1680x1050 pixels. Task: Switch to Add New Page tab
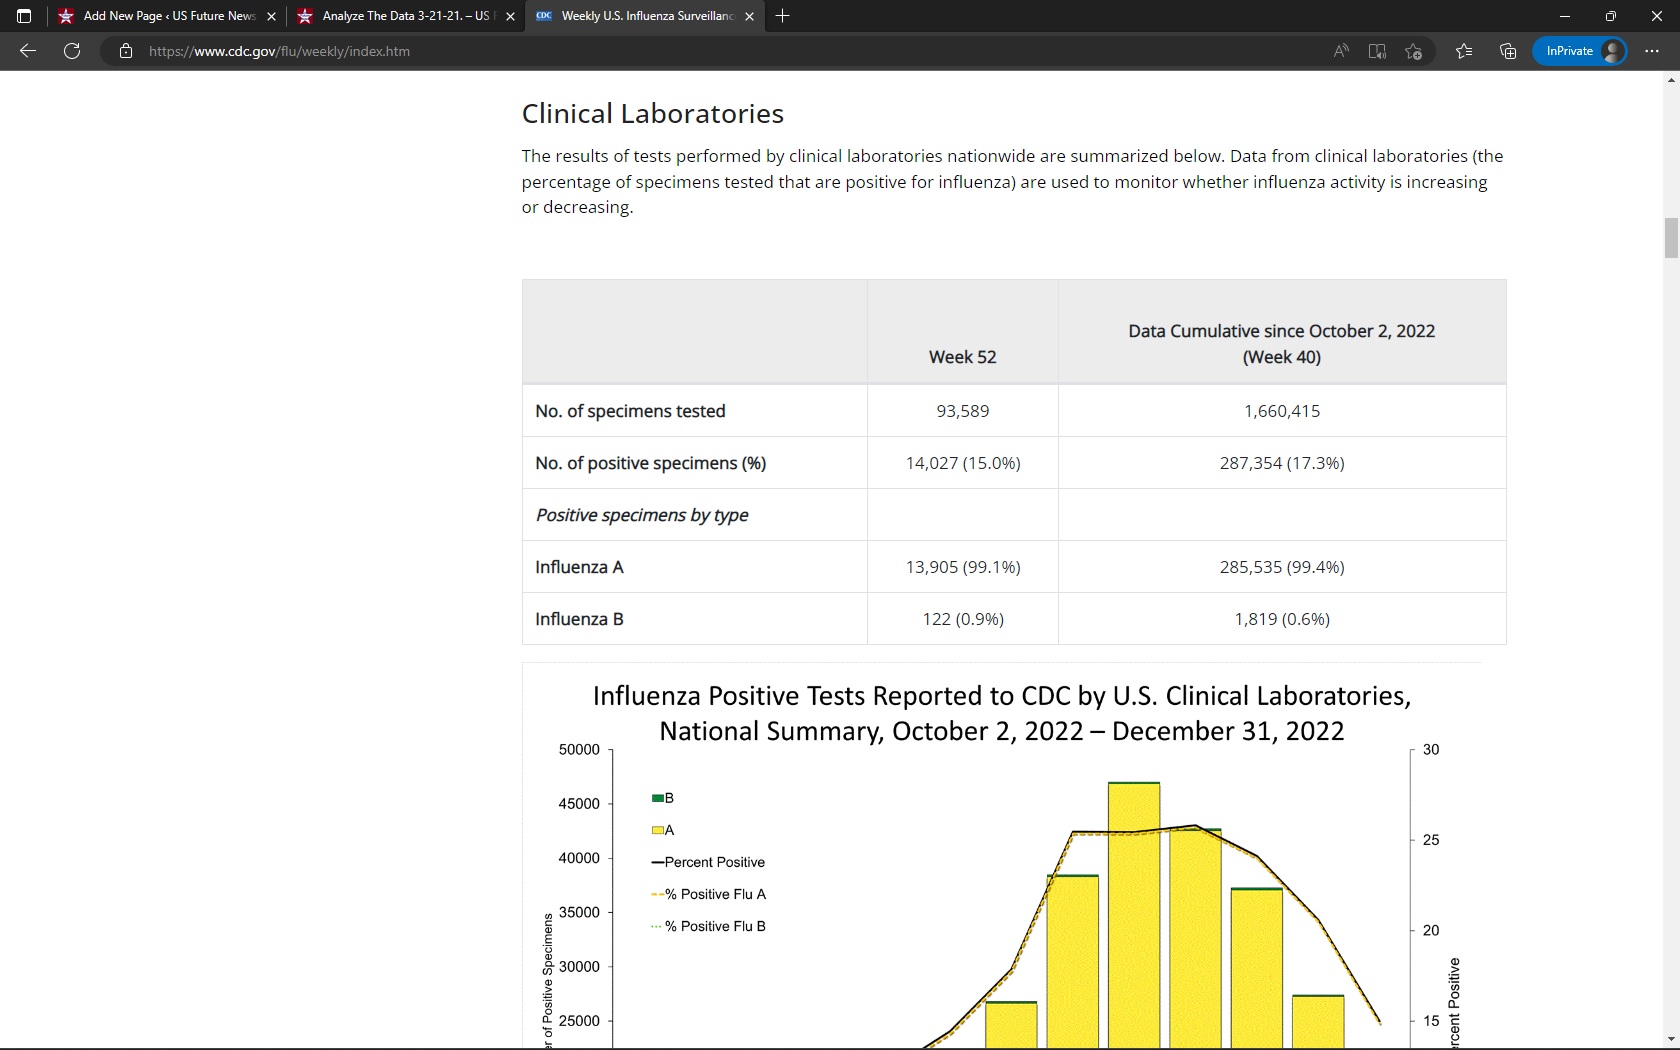click(160, 16)
